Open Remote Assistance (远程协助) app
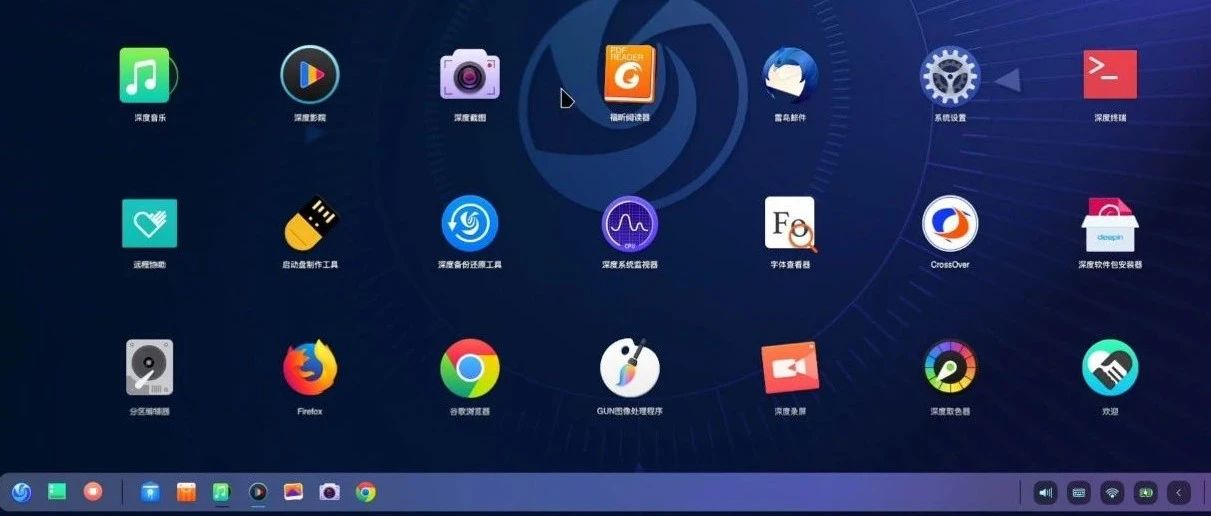Image resolution: width=1211 pixels, height=516 pixels. [150, 223]
